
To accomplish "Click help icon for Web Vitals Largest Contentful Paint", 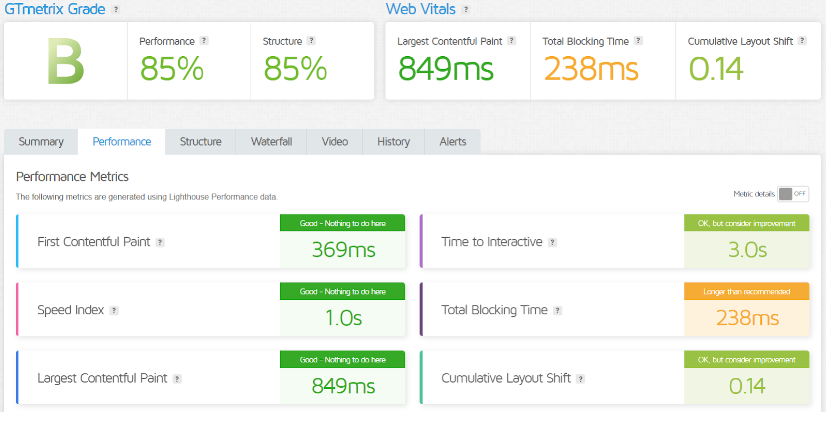I will 511,41.
